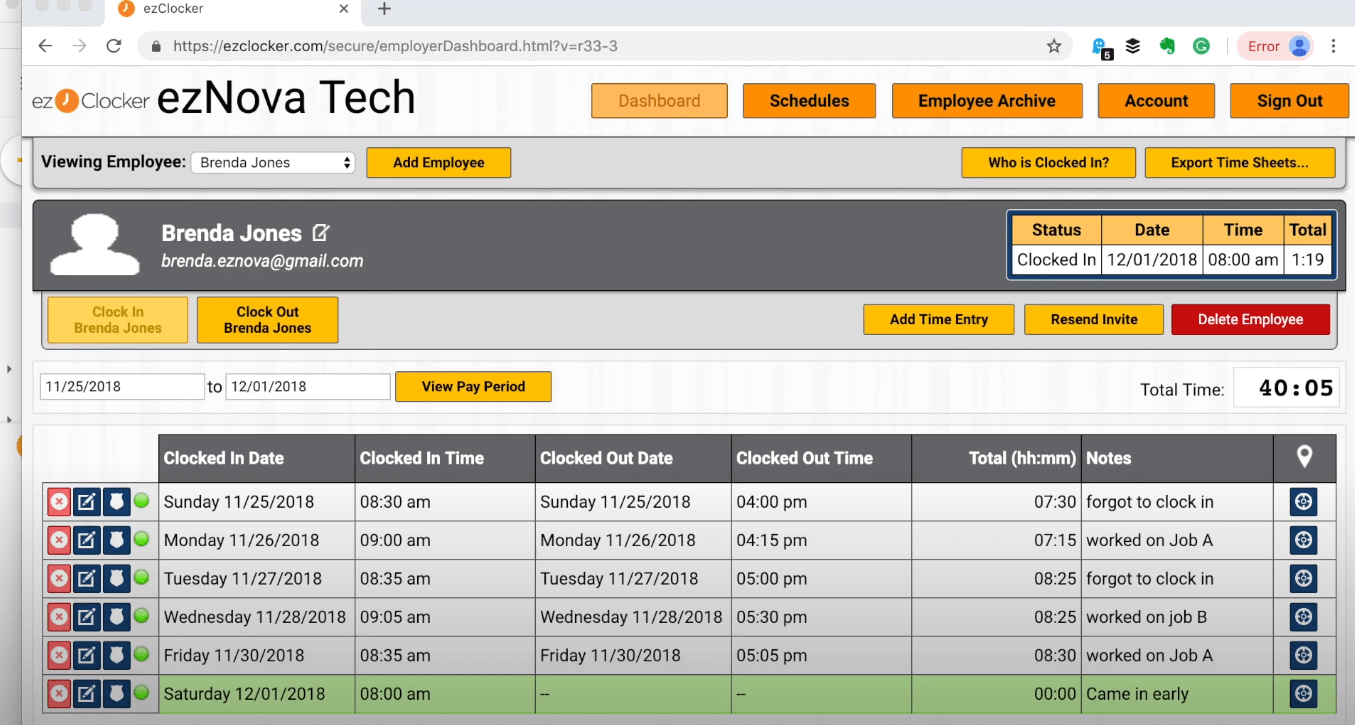The width and height of the screenshot is (1355, 725).
Task: Delete the Monday 11/26/2018 time entry
Action: tap(59, 540)
